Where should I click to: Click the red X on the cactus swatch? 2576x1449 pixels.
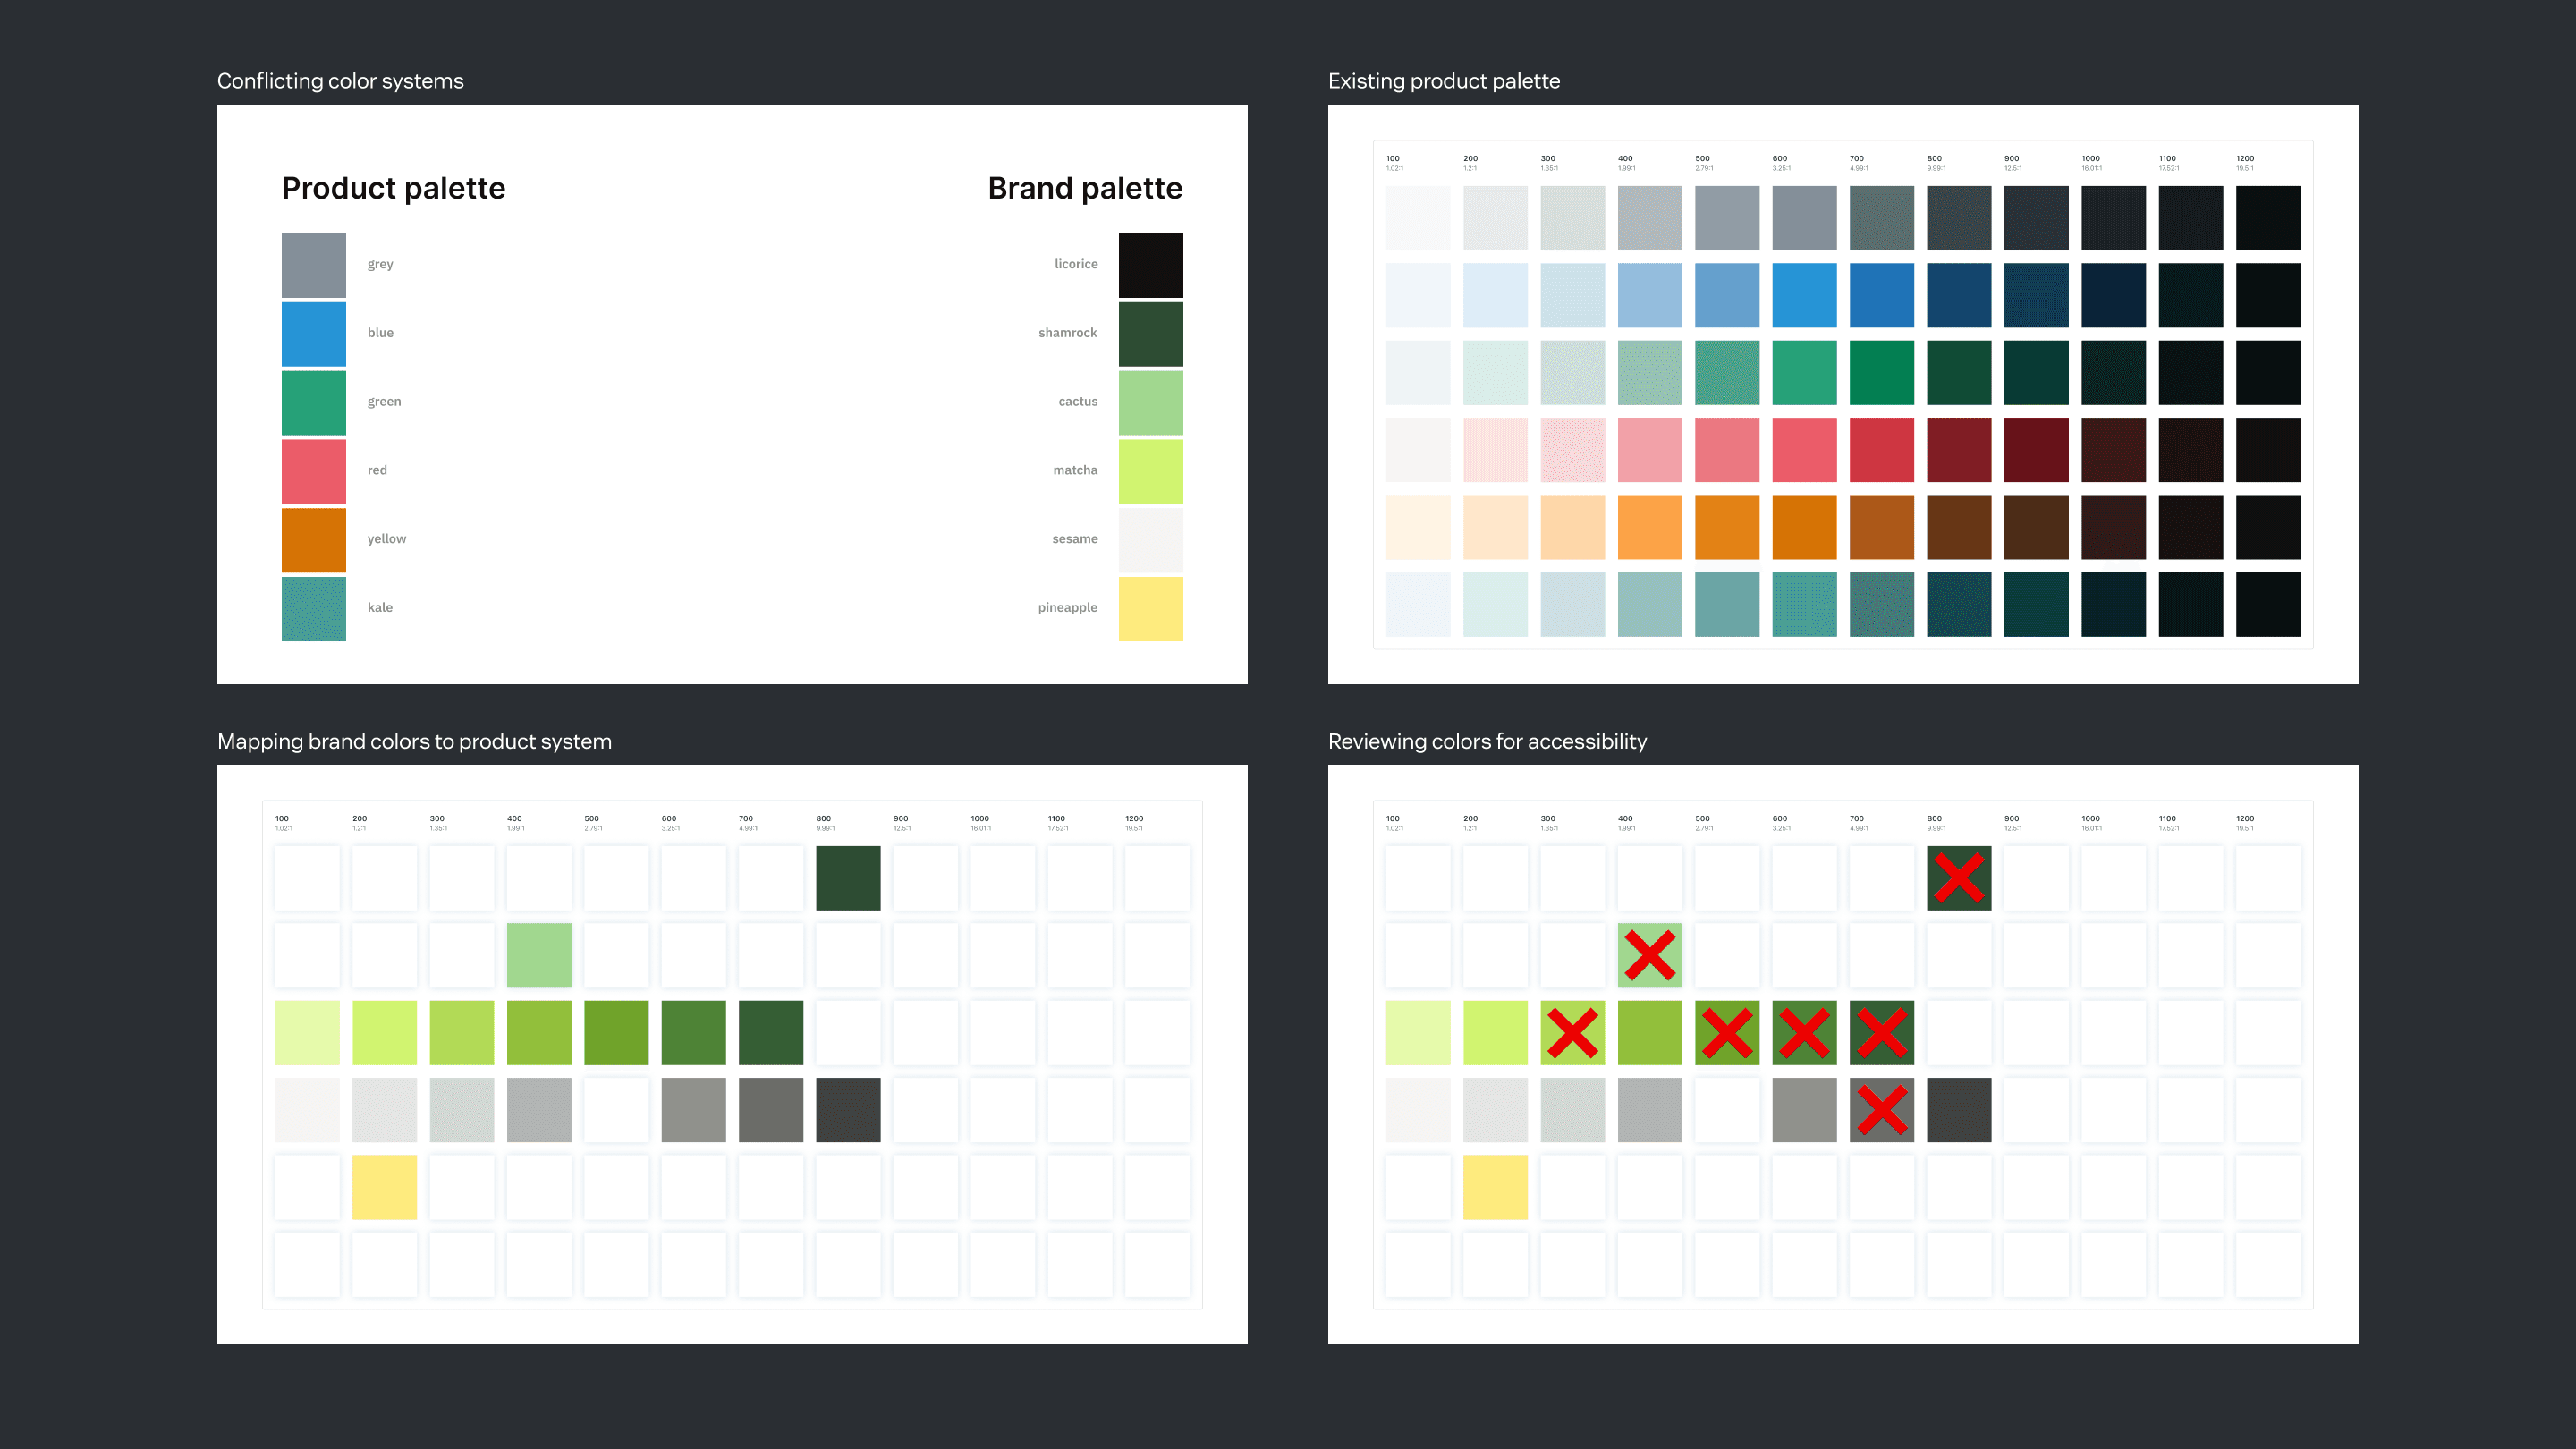point(1649,955)
